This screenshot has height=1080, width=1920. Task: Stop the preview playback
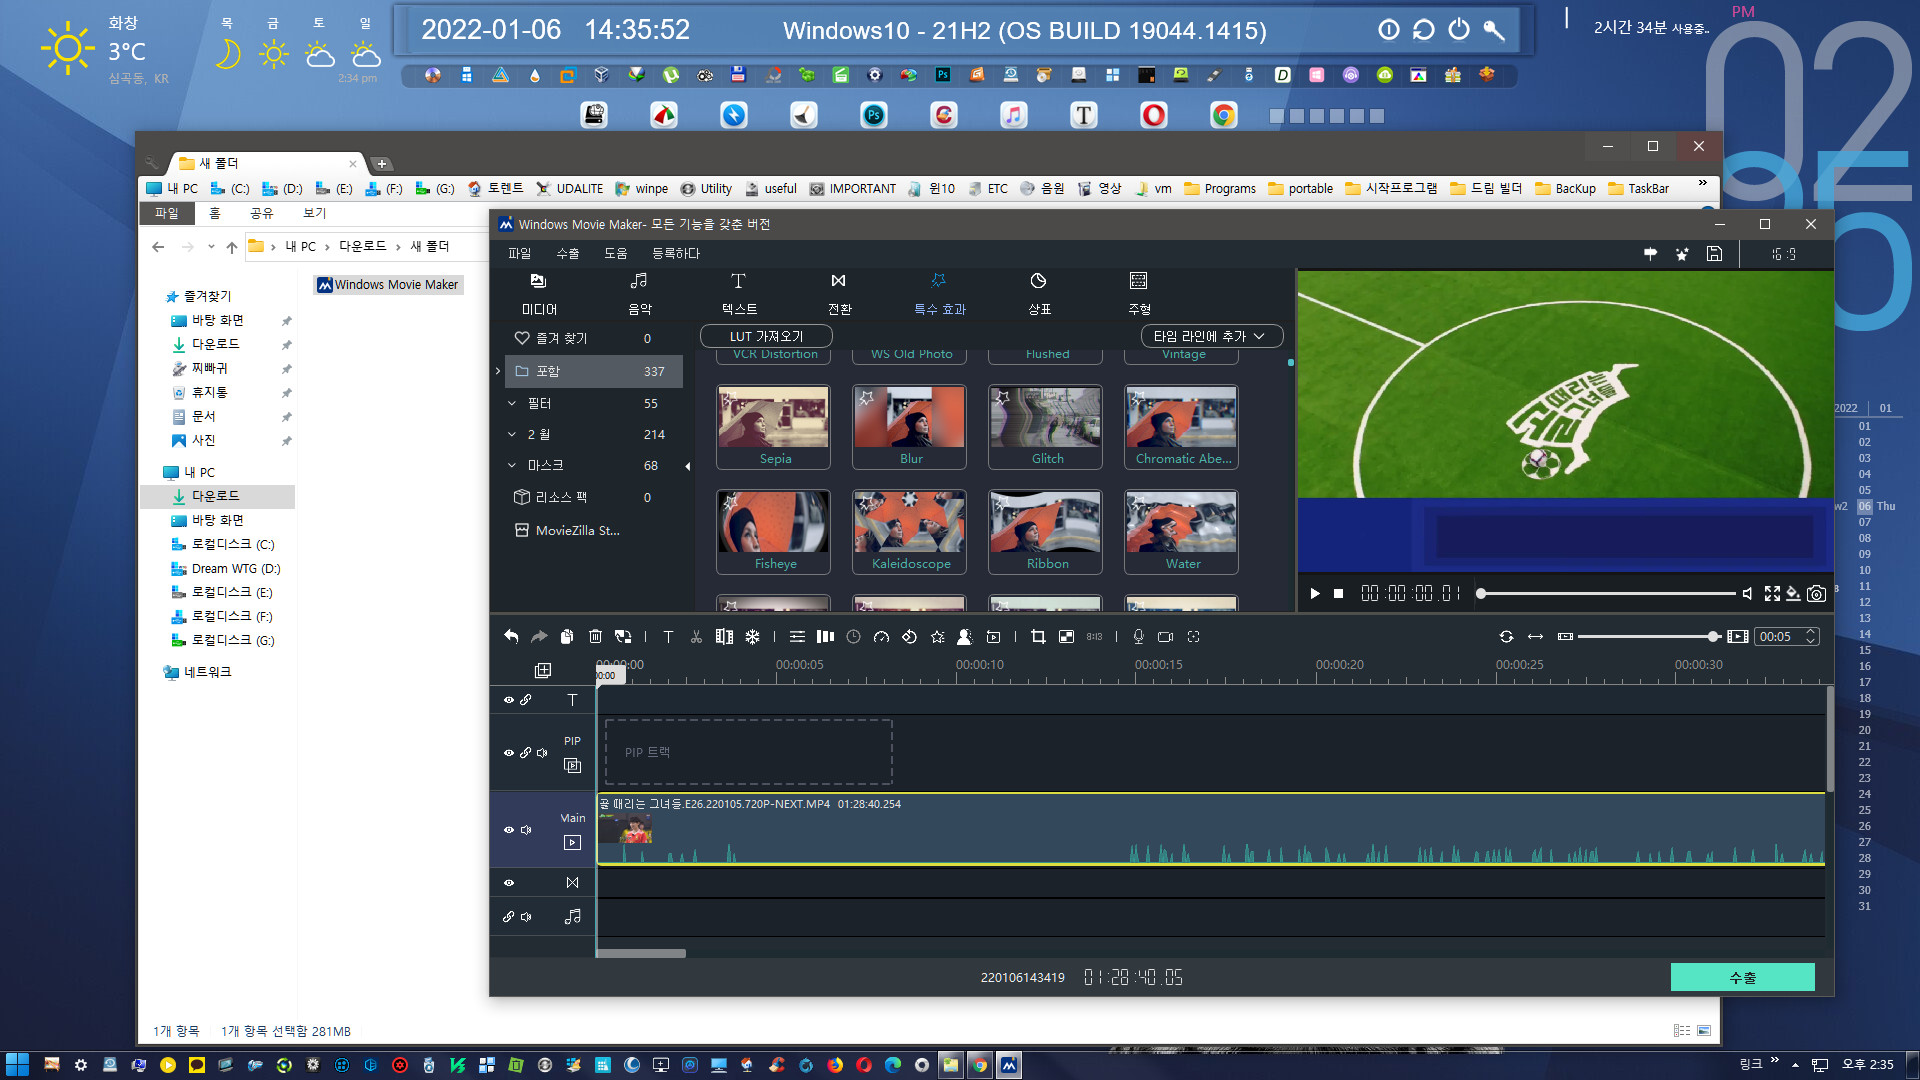pyautogui.click(x=1339, y=593)
